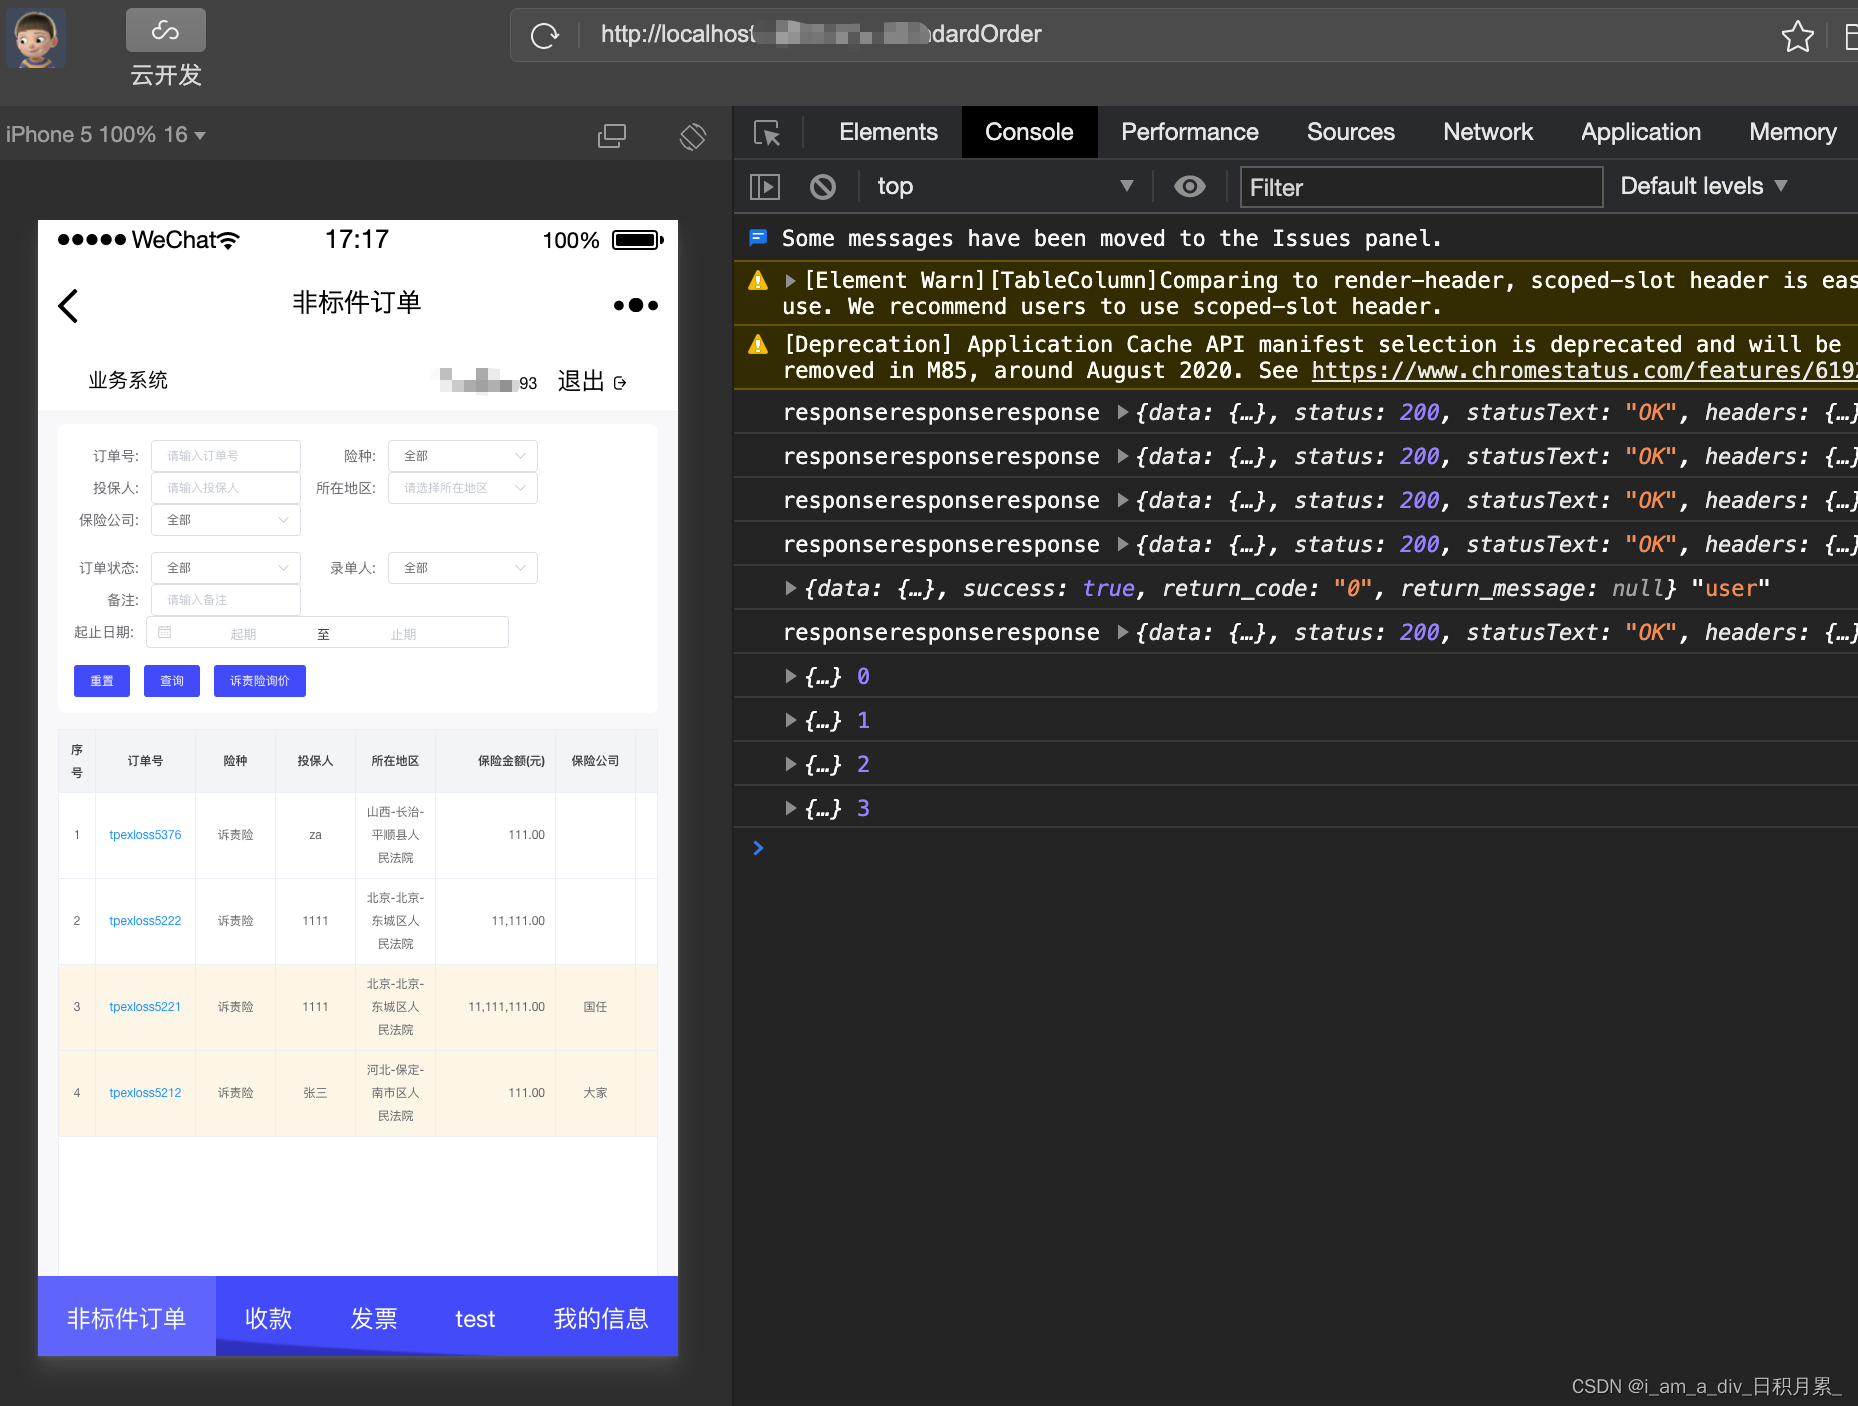The width and height of the screenshot is (1858, 1406).
Task: Open order link tpexloss5212
Action: coord(145,1093)
